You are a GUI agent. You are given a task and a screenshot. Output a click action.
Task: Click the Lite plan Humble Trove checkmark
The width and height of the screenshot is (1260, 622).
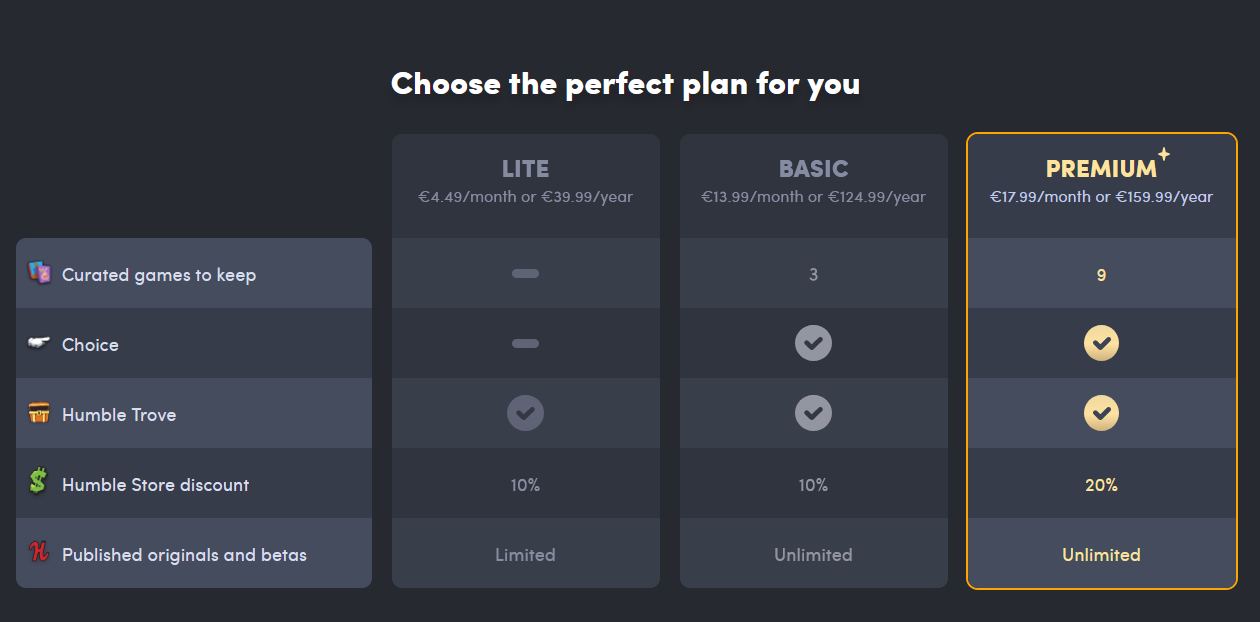(x=525, y=413)
